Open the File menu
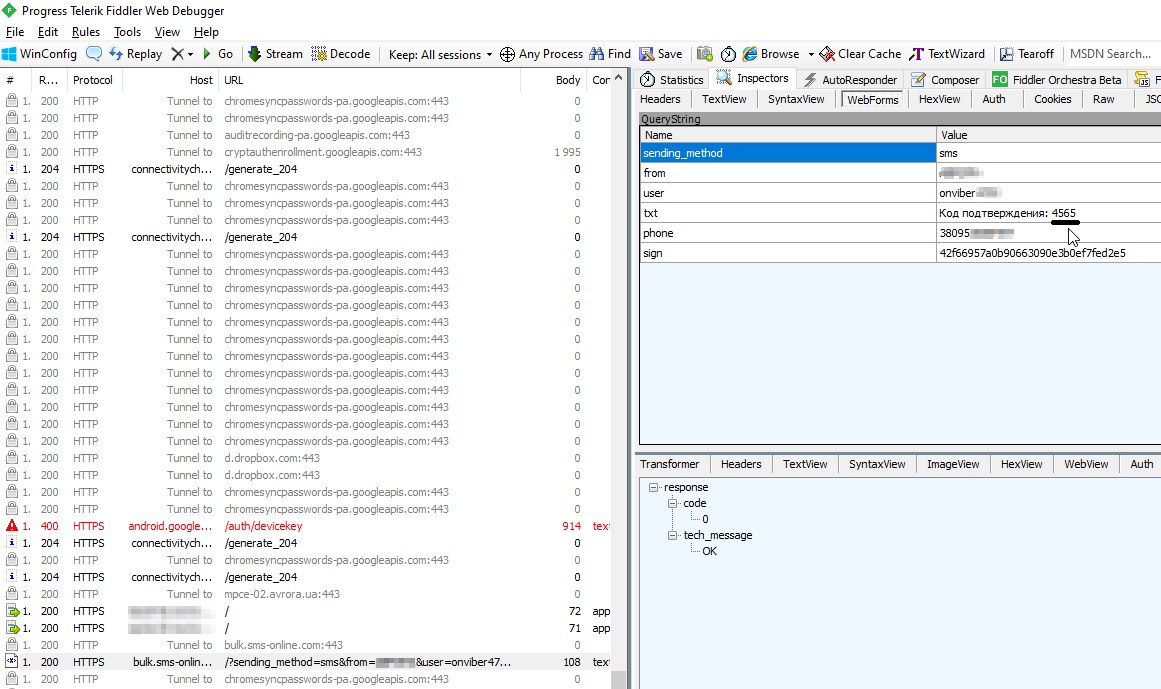 15,32
